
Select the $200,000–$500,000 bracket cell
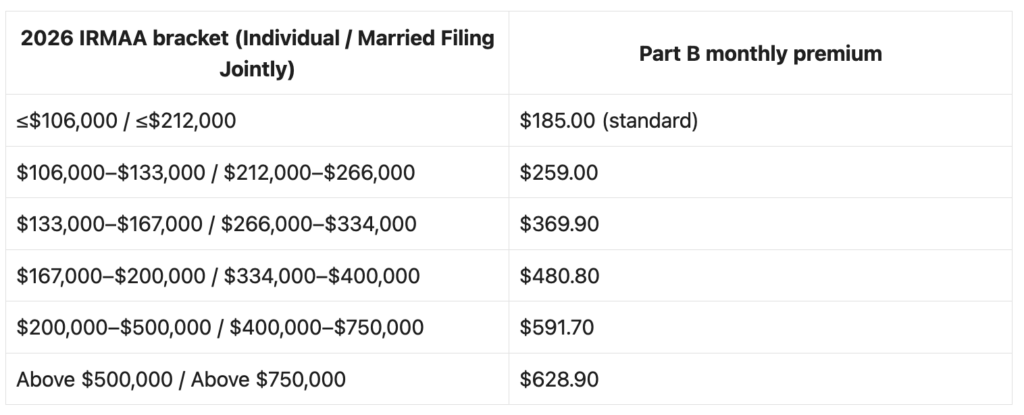click(257, 327)
